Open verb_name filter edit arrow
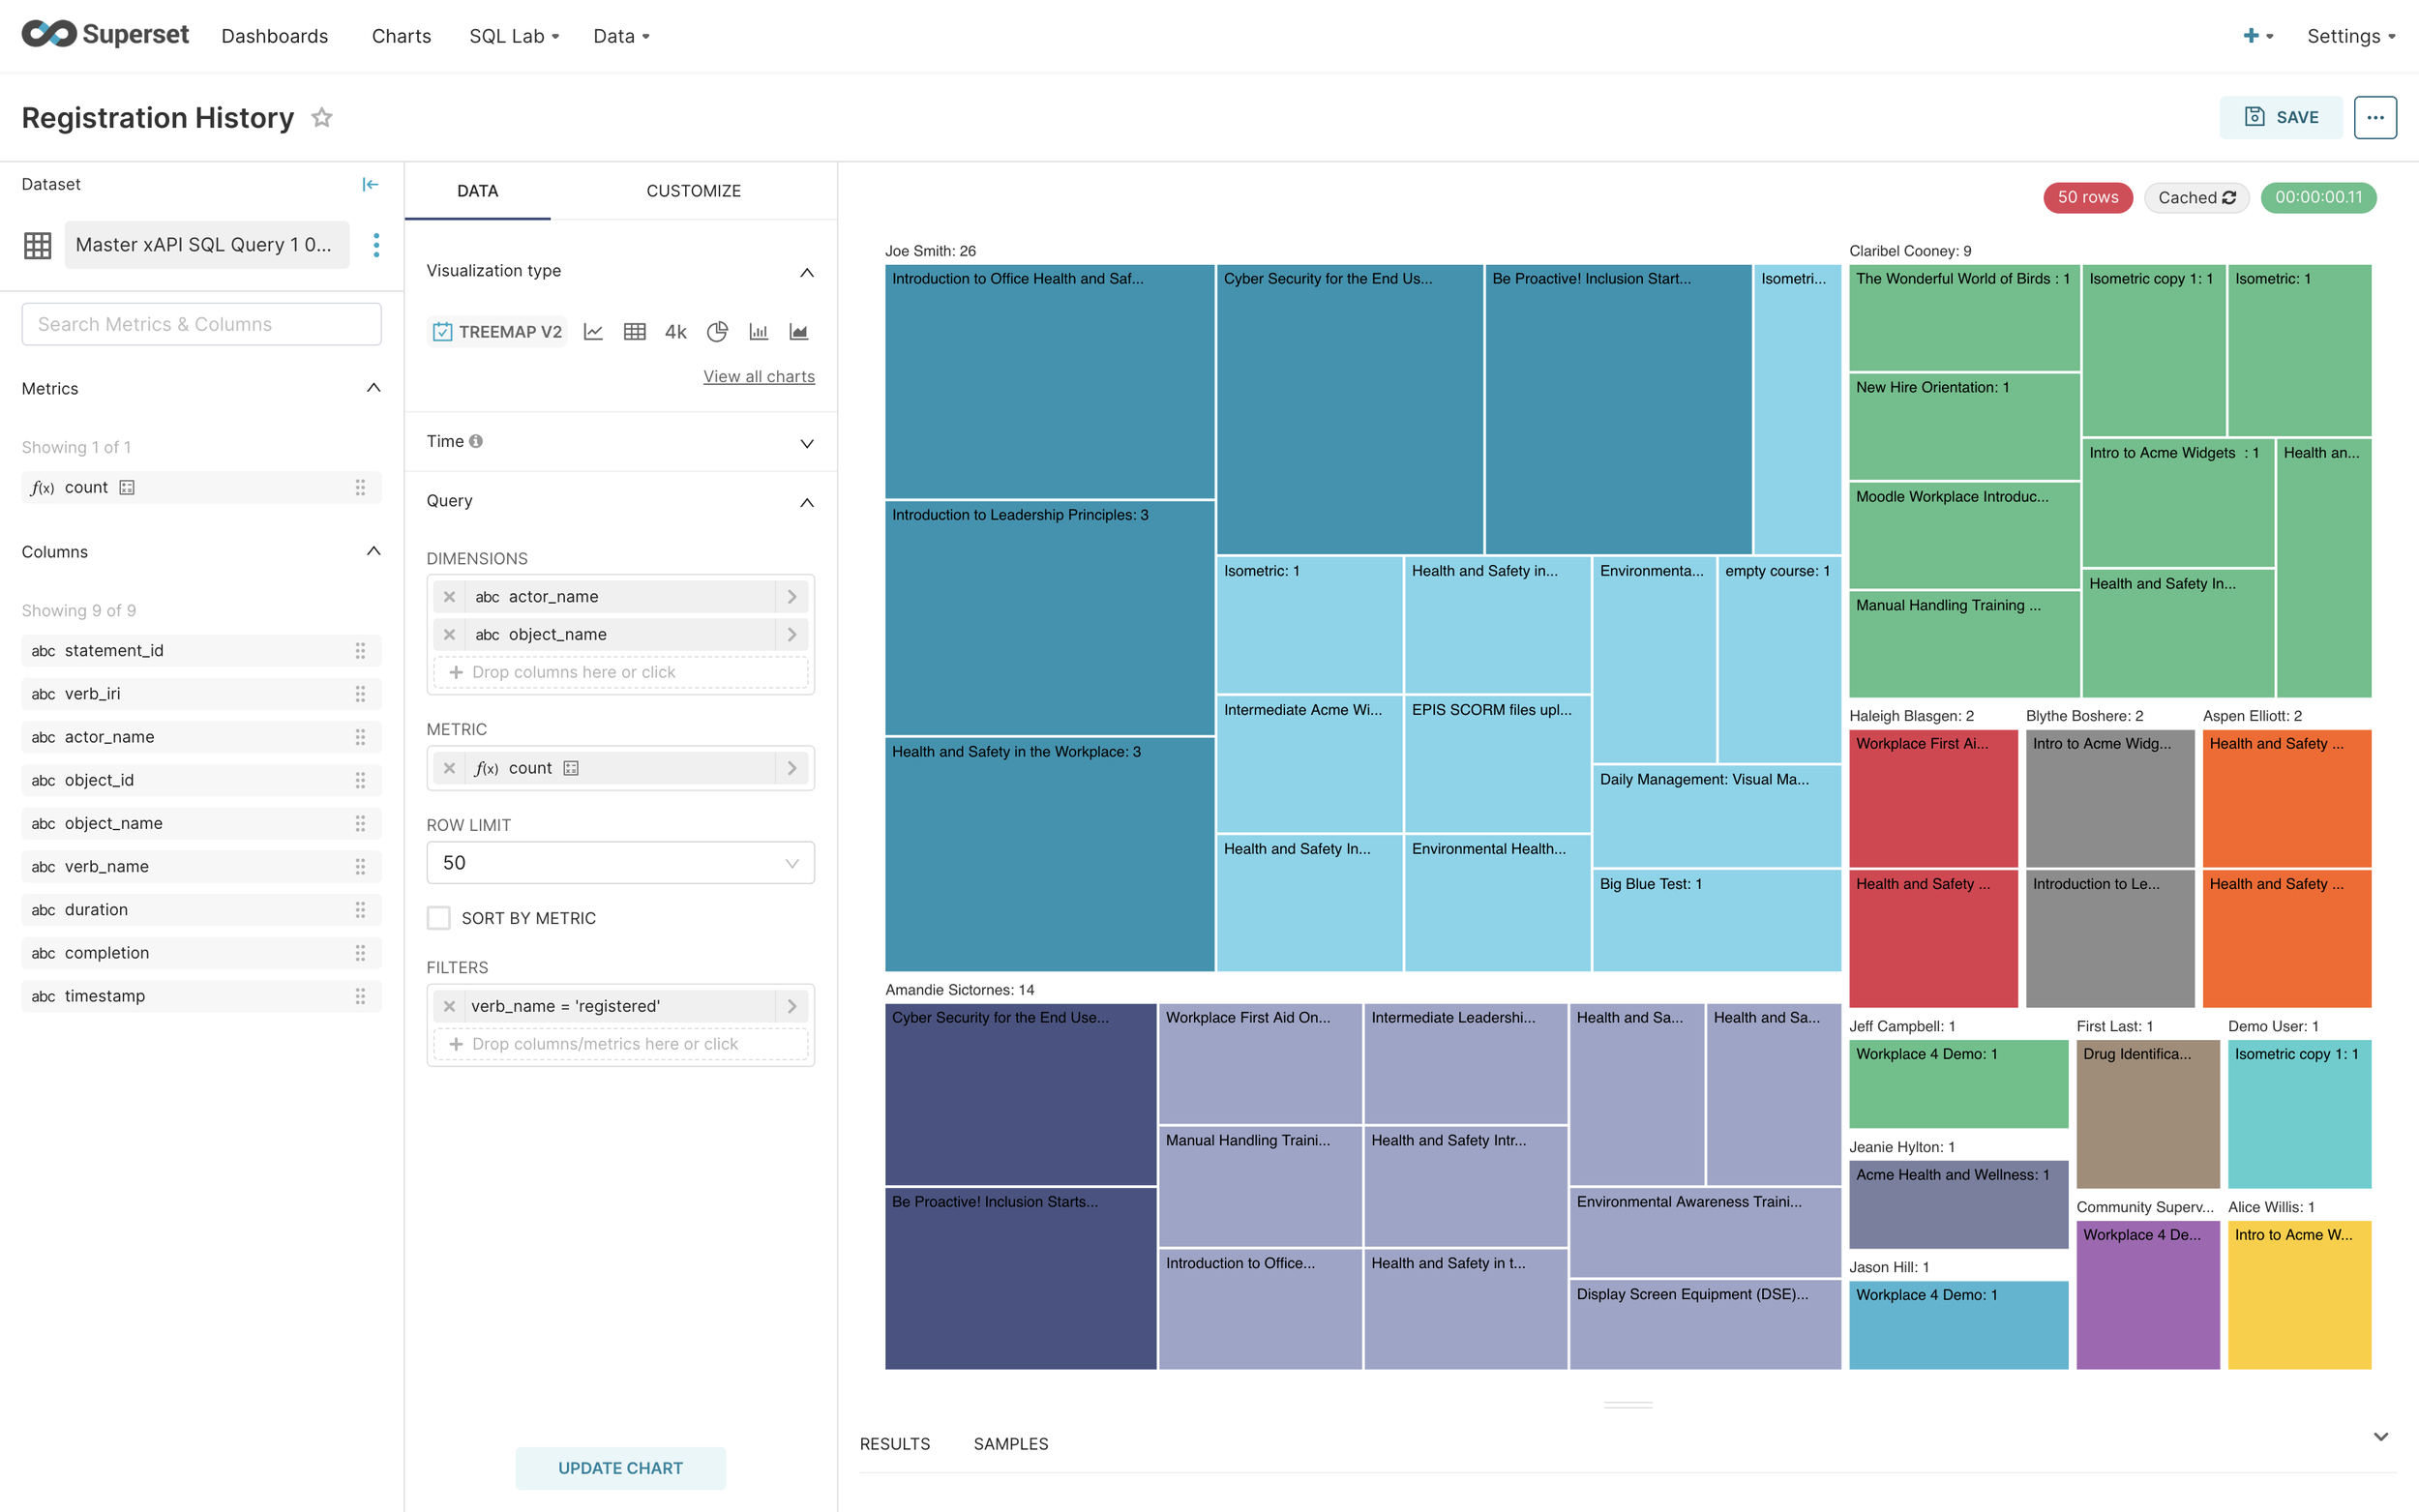The height and width of the screenshot is (1512, 2419). click(x=792, y=1006)
